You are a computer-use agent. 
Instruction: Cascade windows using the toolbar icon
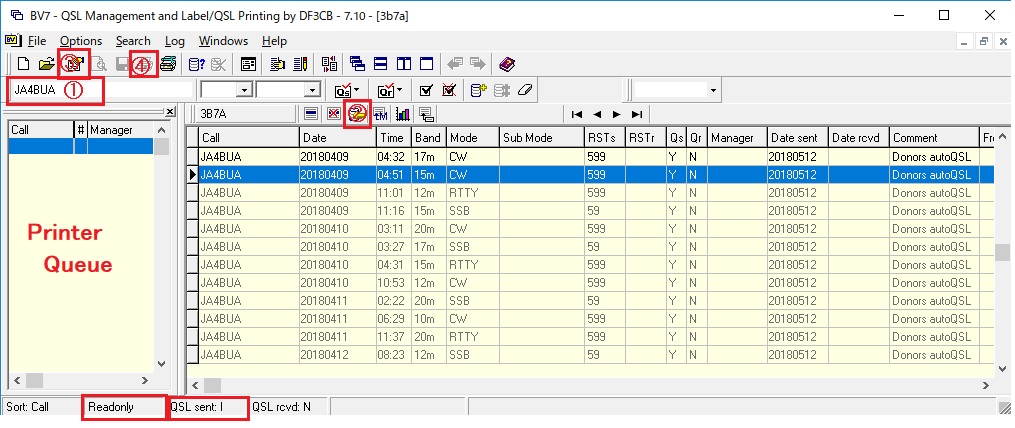pos(357,64)
